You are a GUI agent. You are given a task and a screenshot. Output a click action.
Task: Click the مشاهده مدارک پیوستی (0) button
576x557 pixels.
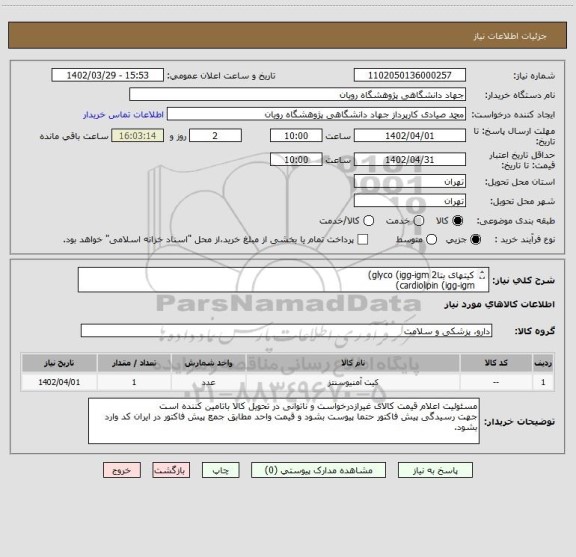318,470
